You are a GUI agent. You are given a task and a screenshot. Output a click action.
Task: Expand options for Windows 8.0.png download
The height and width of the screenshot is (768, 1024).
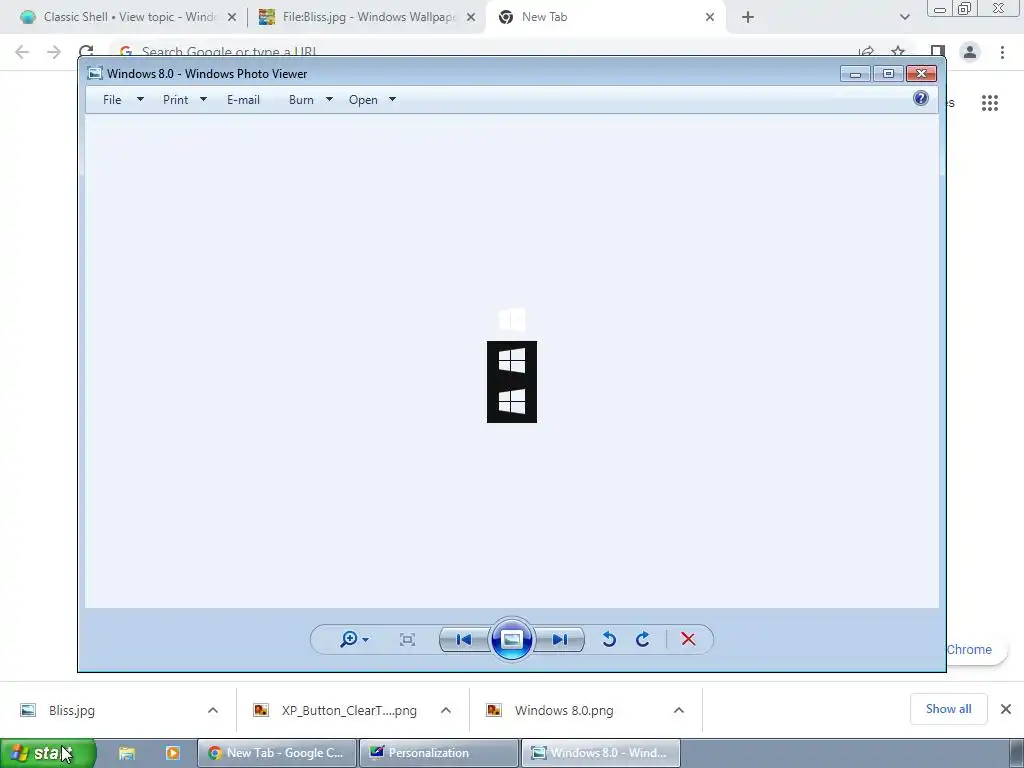(x=679, y=711)
